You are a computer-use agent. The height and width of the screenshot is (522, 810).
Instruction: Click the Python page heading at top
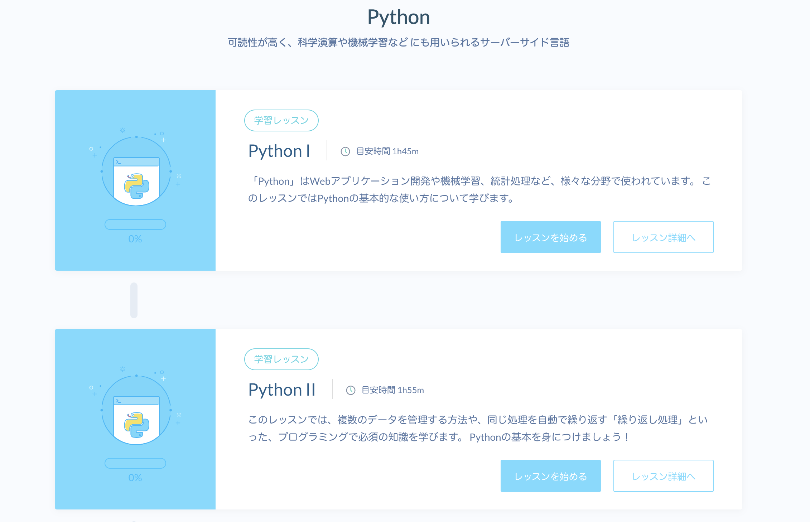[398, 17]
